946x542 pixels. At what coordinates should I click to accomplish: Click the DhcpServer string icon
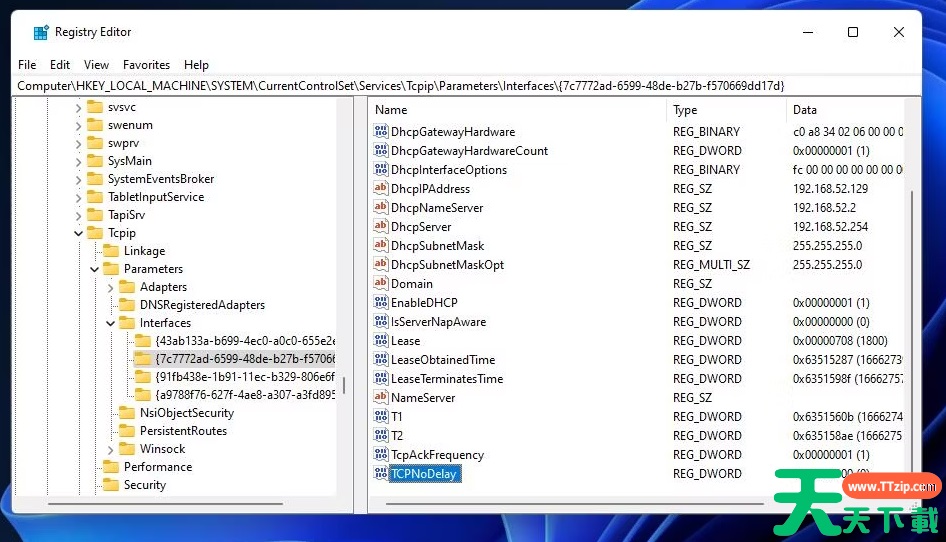coord(381,226)
